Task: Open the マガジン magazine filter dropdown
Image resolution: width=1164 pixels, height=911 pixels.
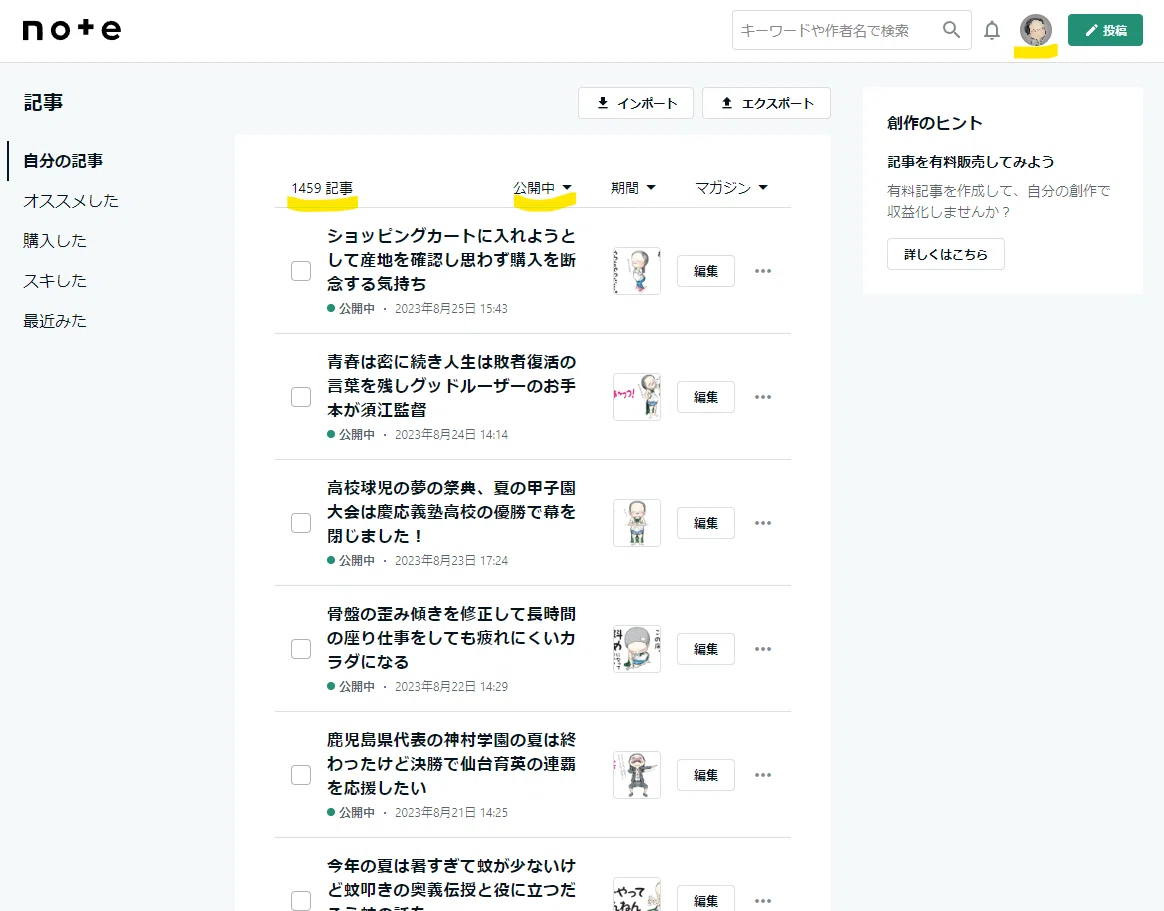Action: pyautogui.click(x=731, y=188)
